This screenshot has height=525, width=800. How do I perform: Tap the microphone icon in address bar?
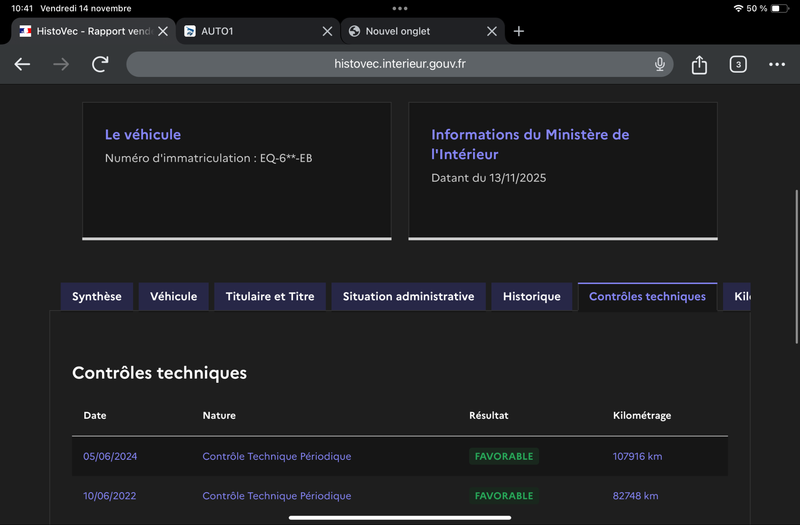(x=660, y=64)
